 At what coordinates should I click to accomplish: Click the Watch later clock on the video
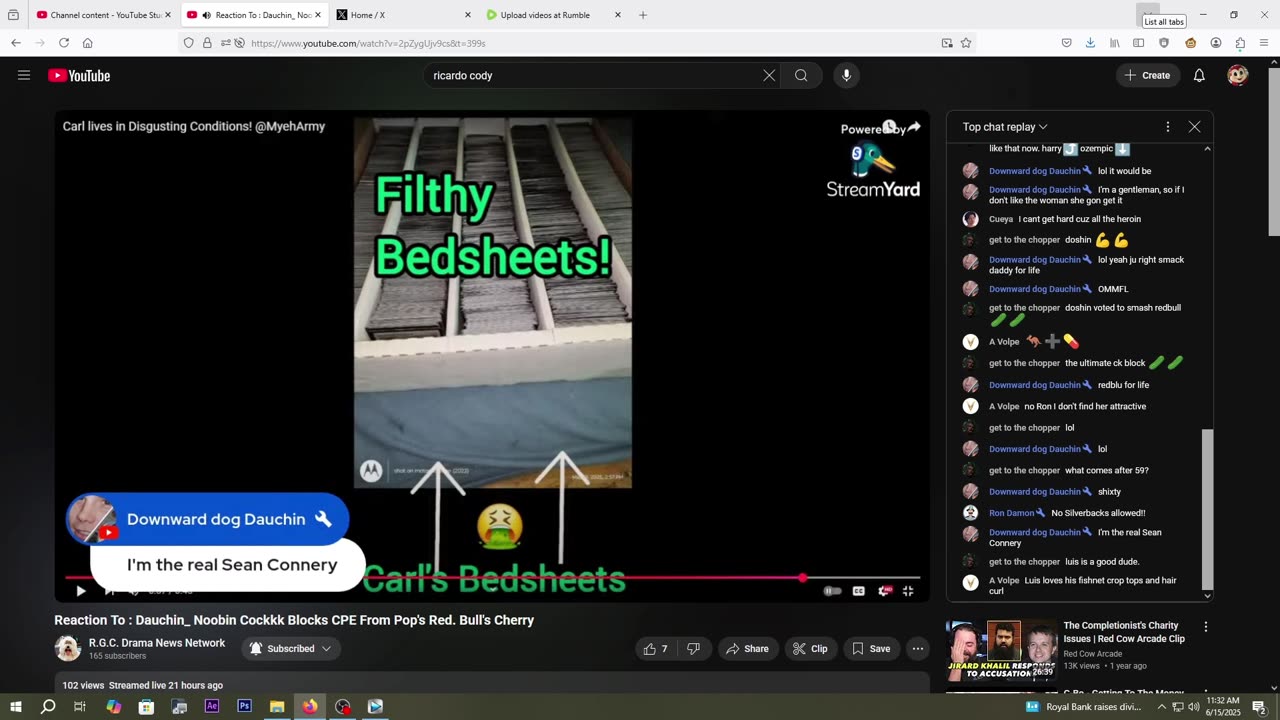(888, 127)
